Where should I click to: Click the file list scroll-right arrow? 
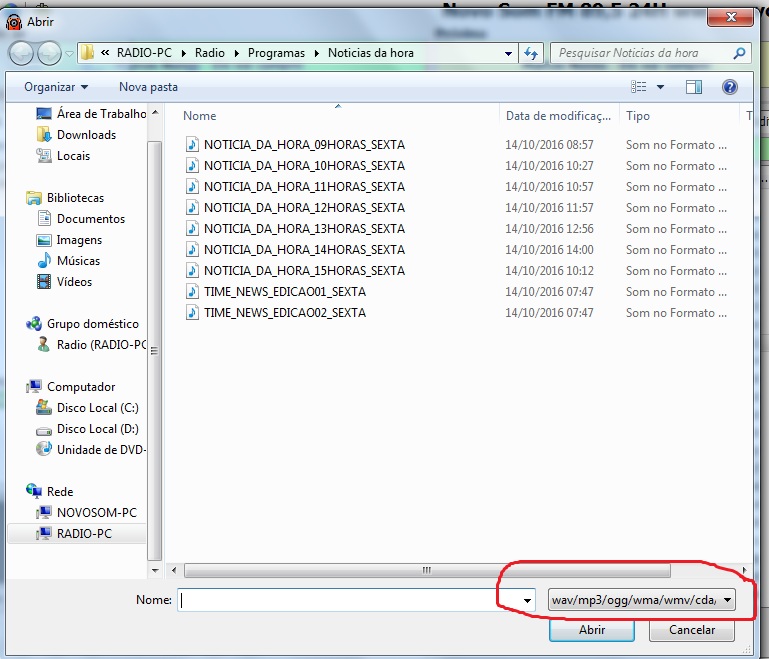point(744,570)
